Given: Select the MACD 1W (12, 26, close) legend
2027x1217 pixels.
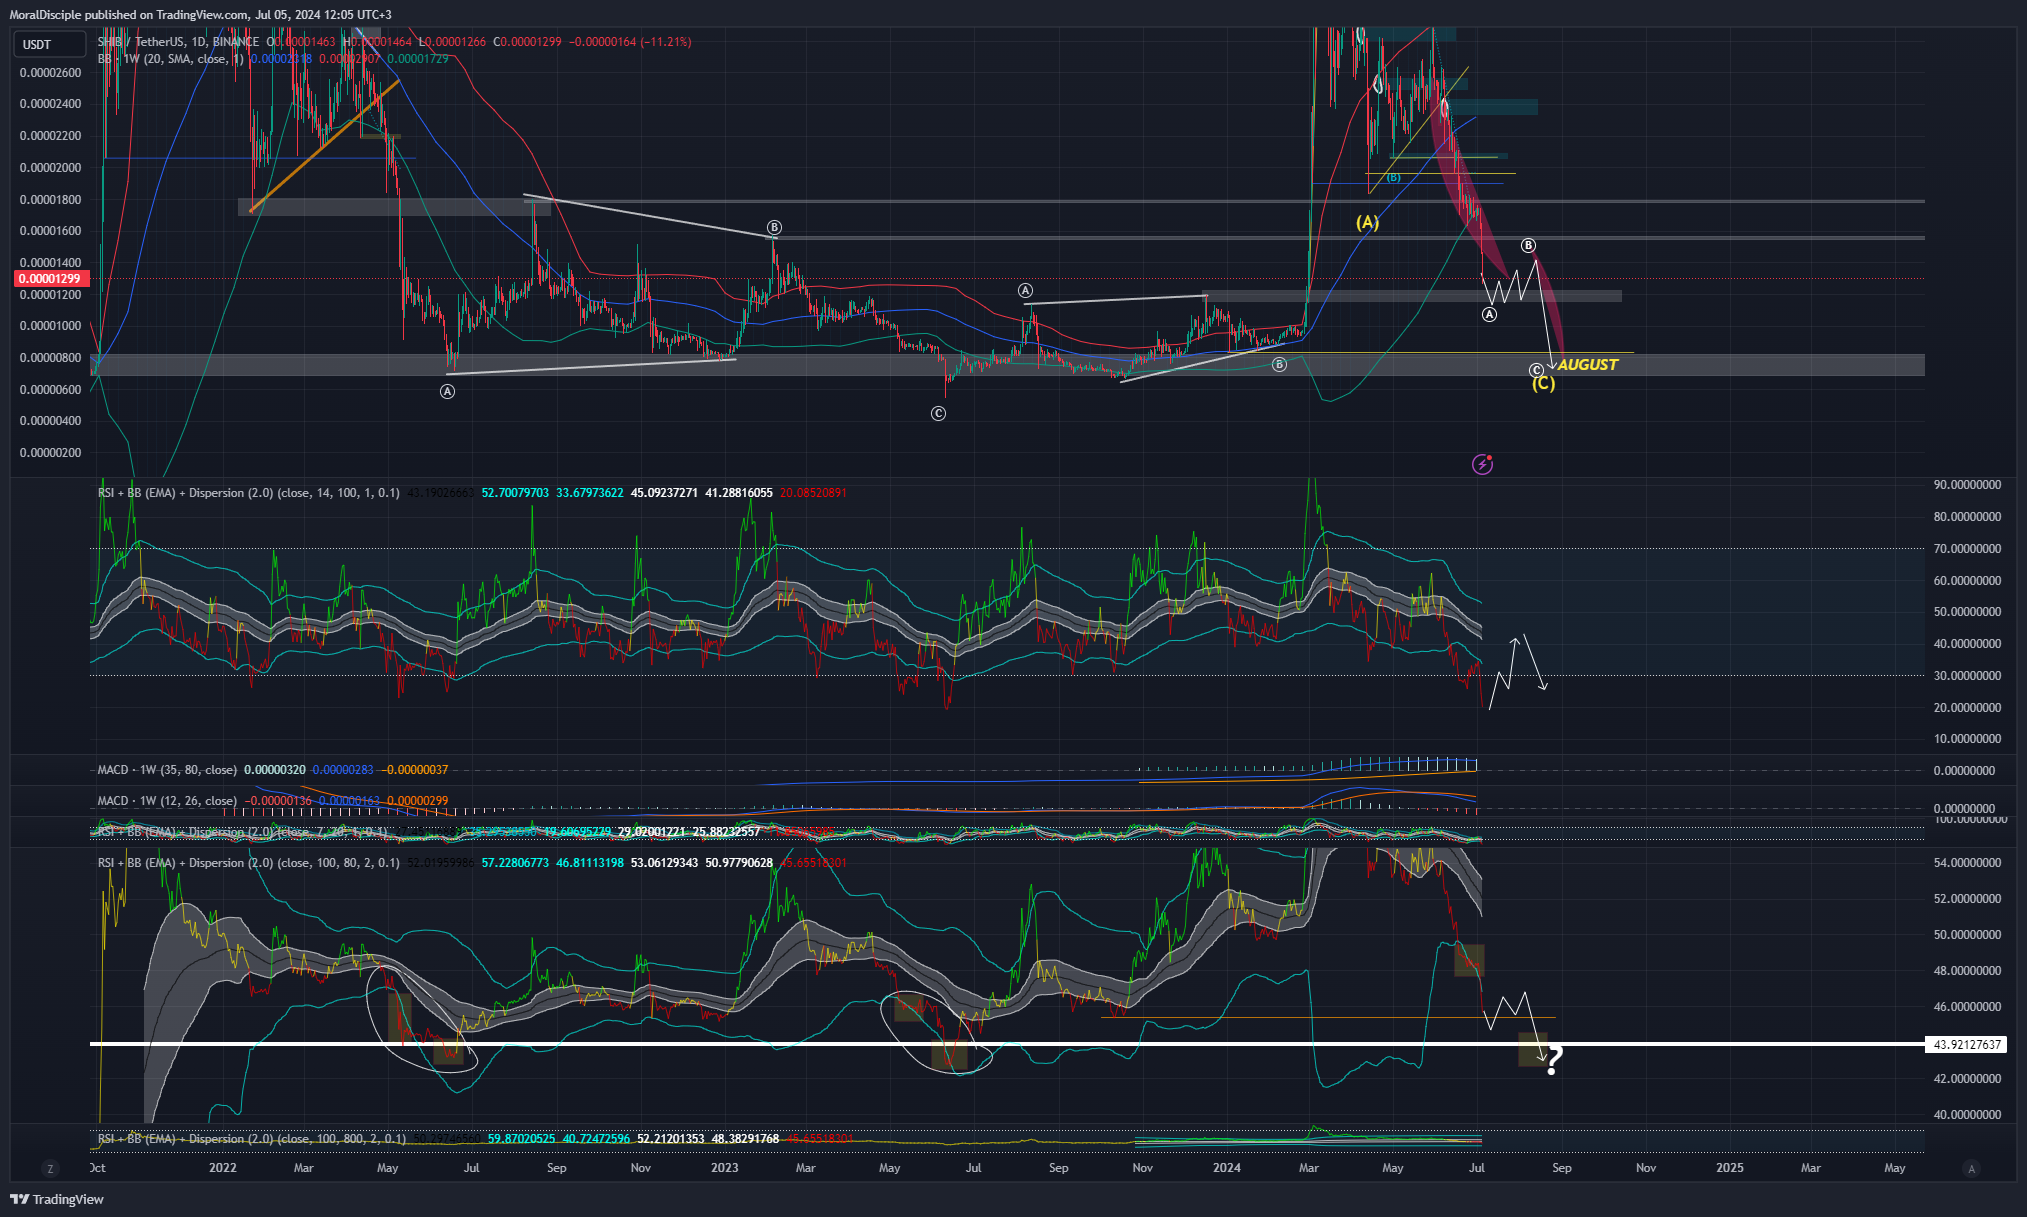Looking at the screenshot, I should (167, 801).
